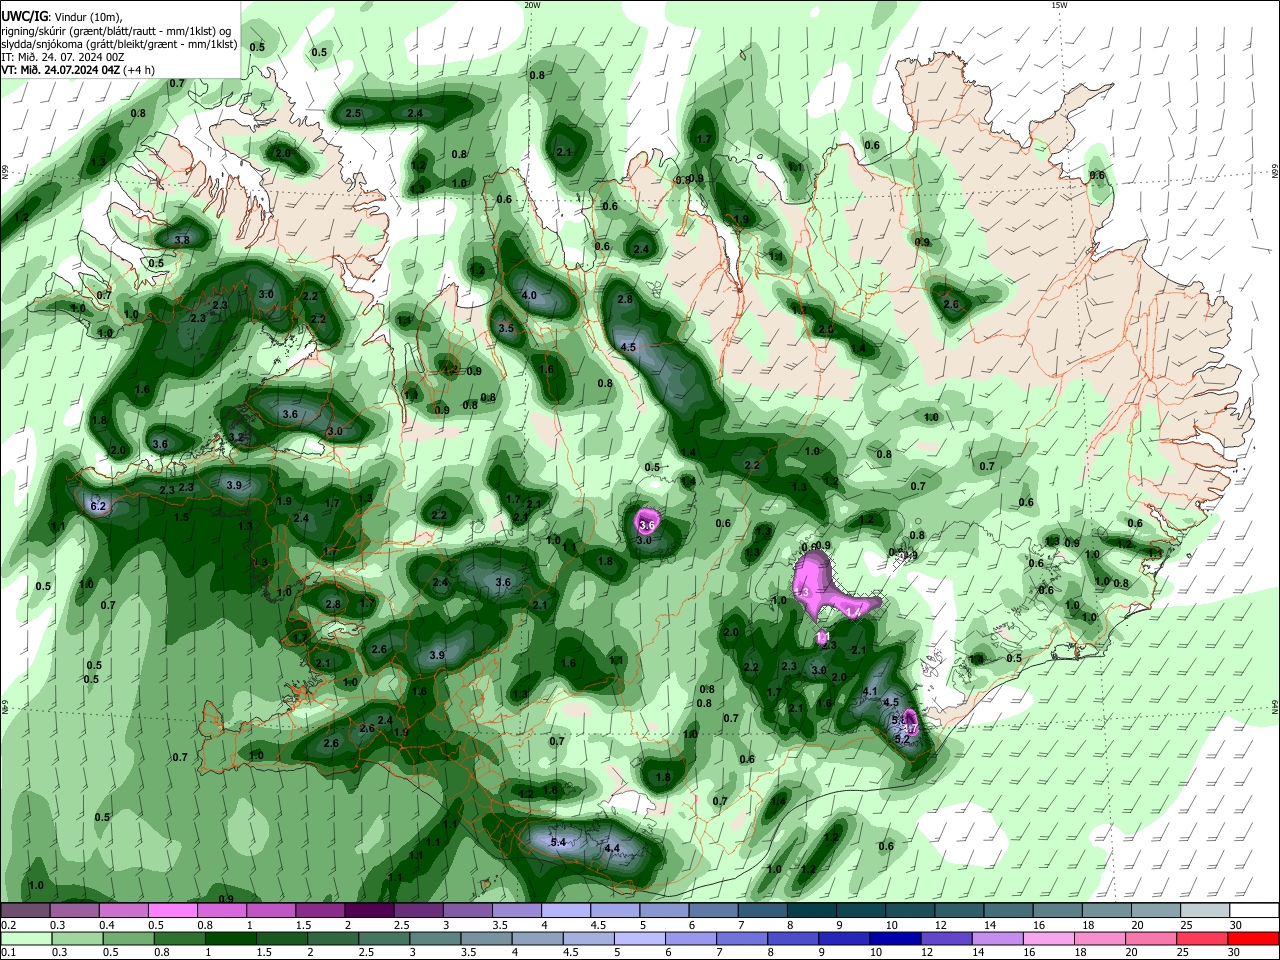1280x960 pixels.
Task: Pick the dull purple 0.2–0.3 swatch in upper legend
Action: pos(25,911)
